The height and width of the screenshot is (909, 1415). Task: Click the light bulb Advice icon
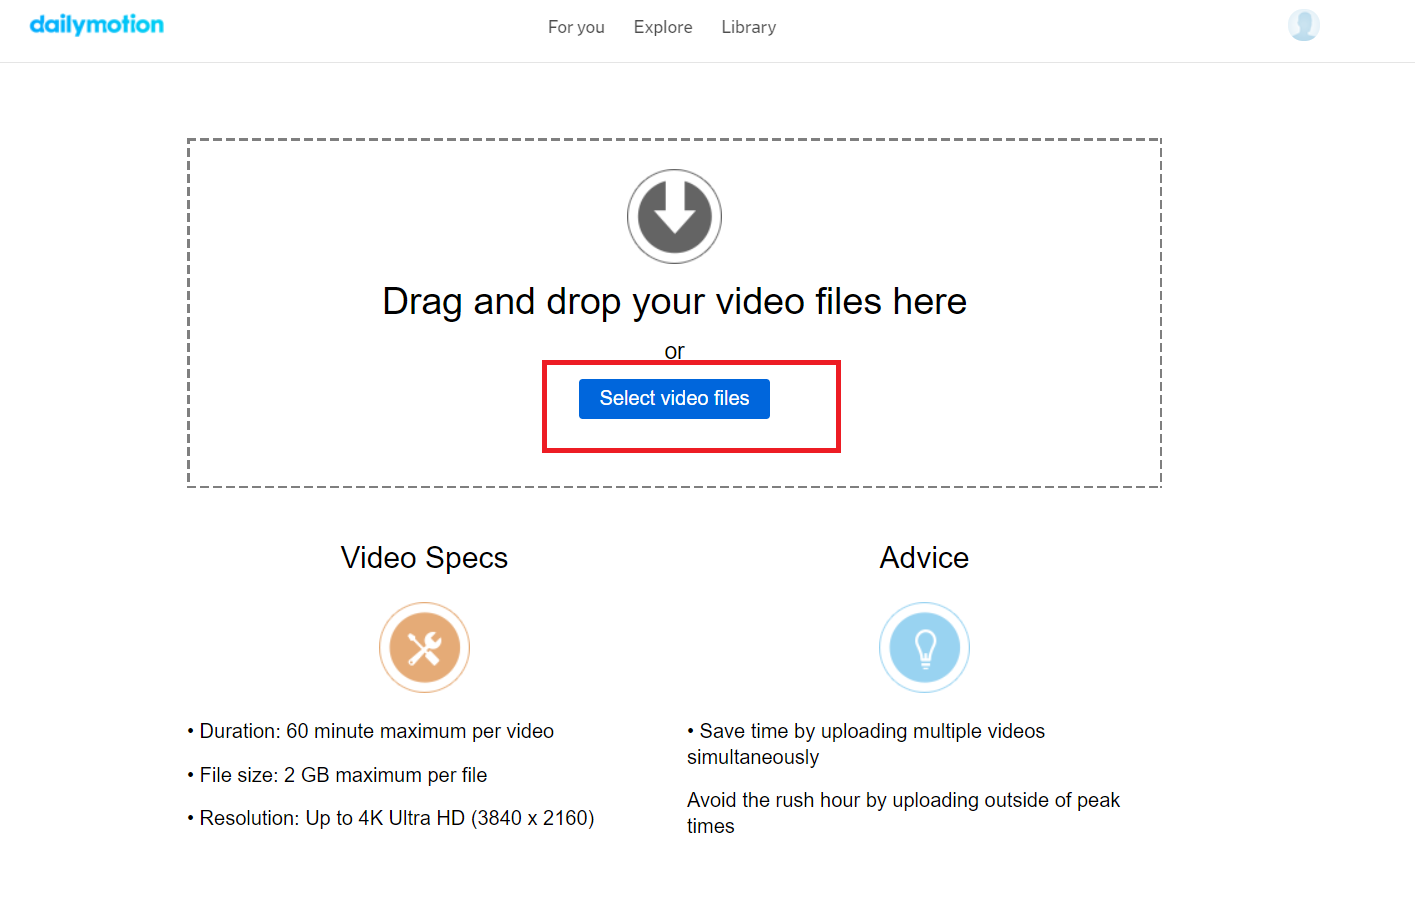point(925,648)
